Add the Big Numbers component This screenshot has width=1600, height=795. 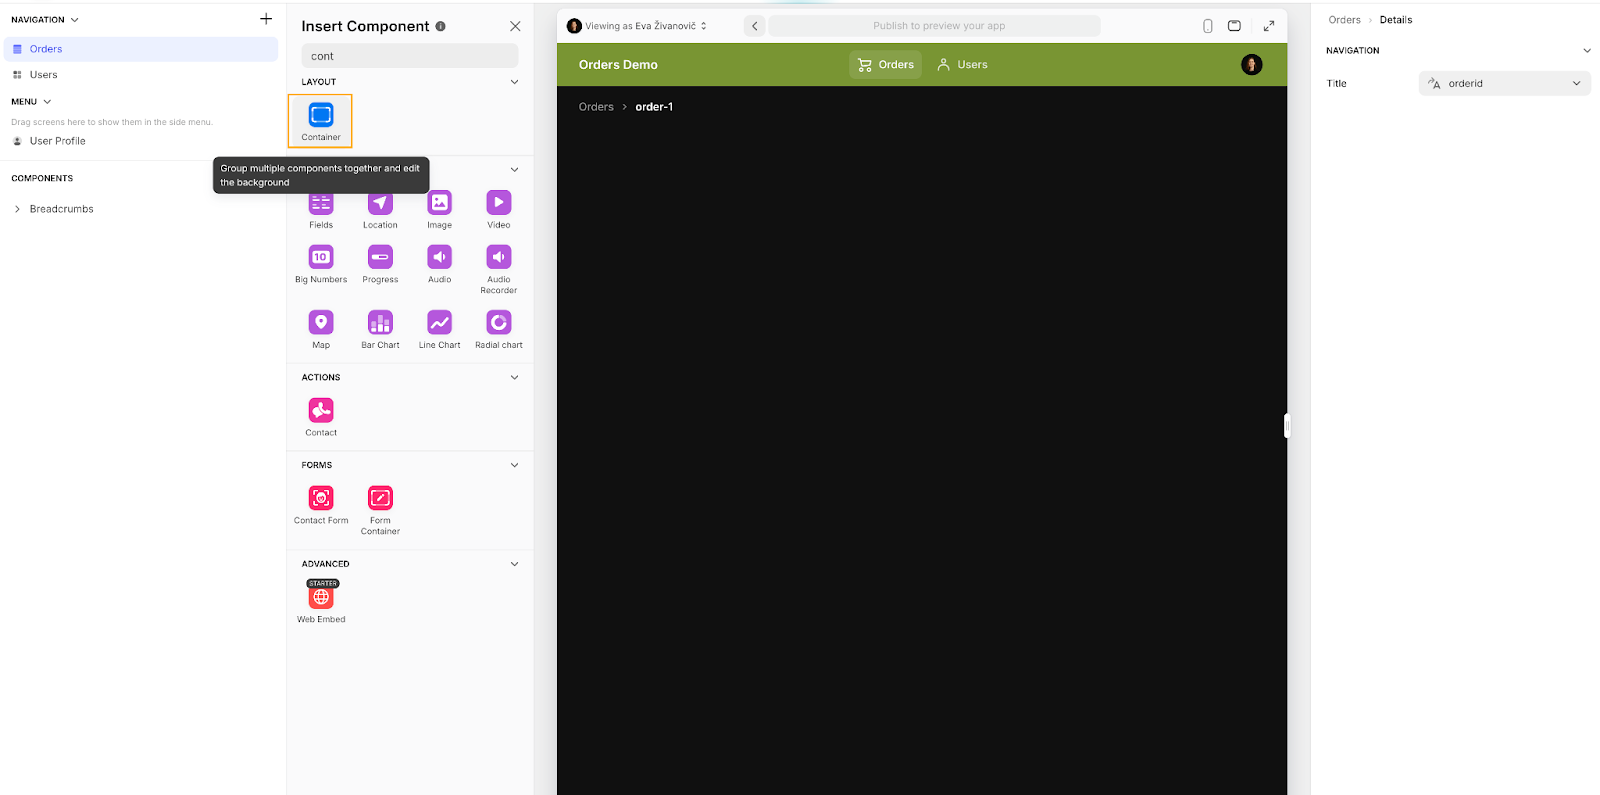tap(321, 265)
